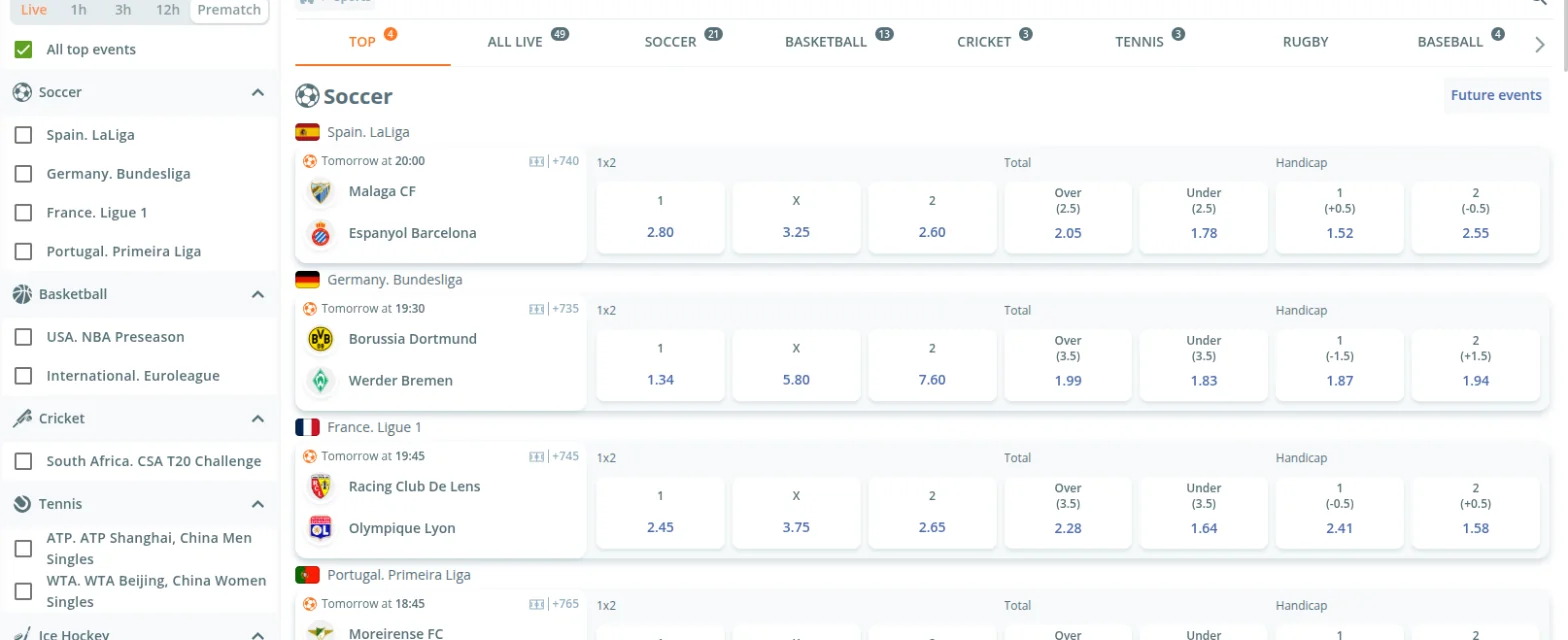1568x640 pixels.
Task: Select the Prematch time filter
Action: point(229,10)
